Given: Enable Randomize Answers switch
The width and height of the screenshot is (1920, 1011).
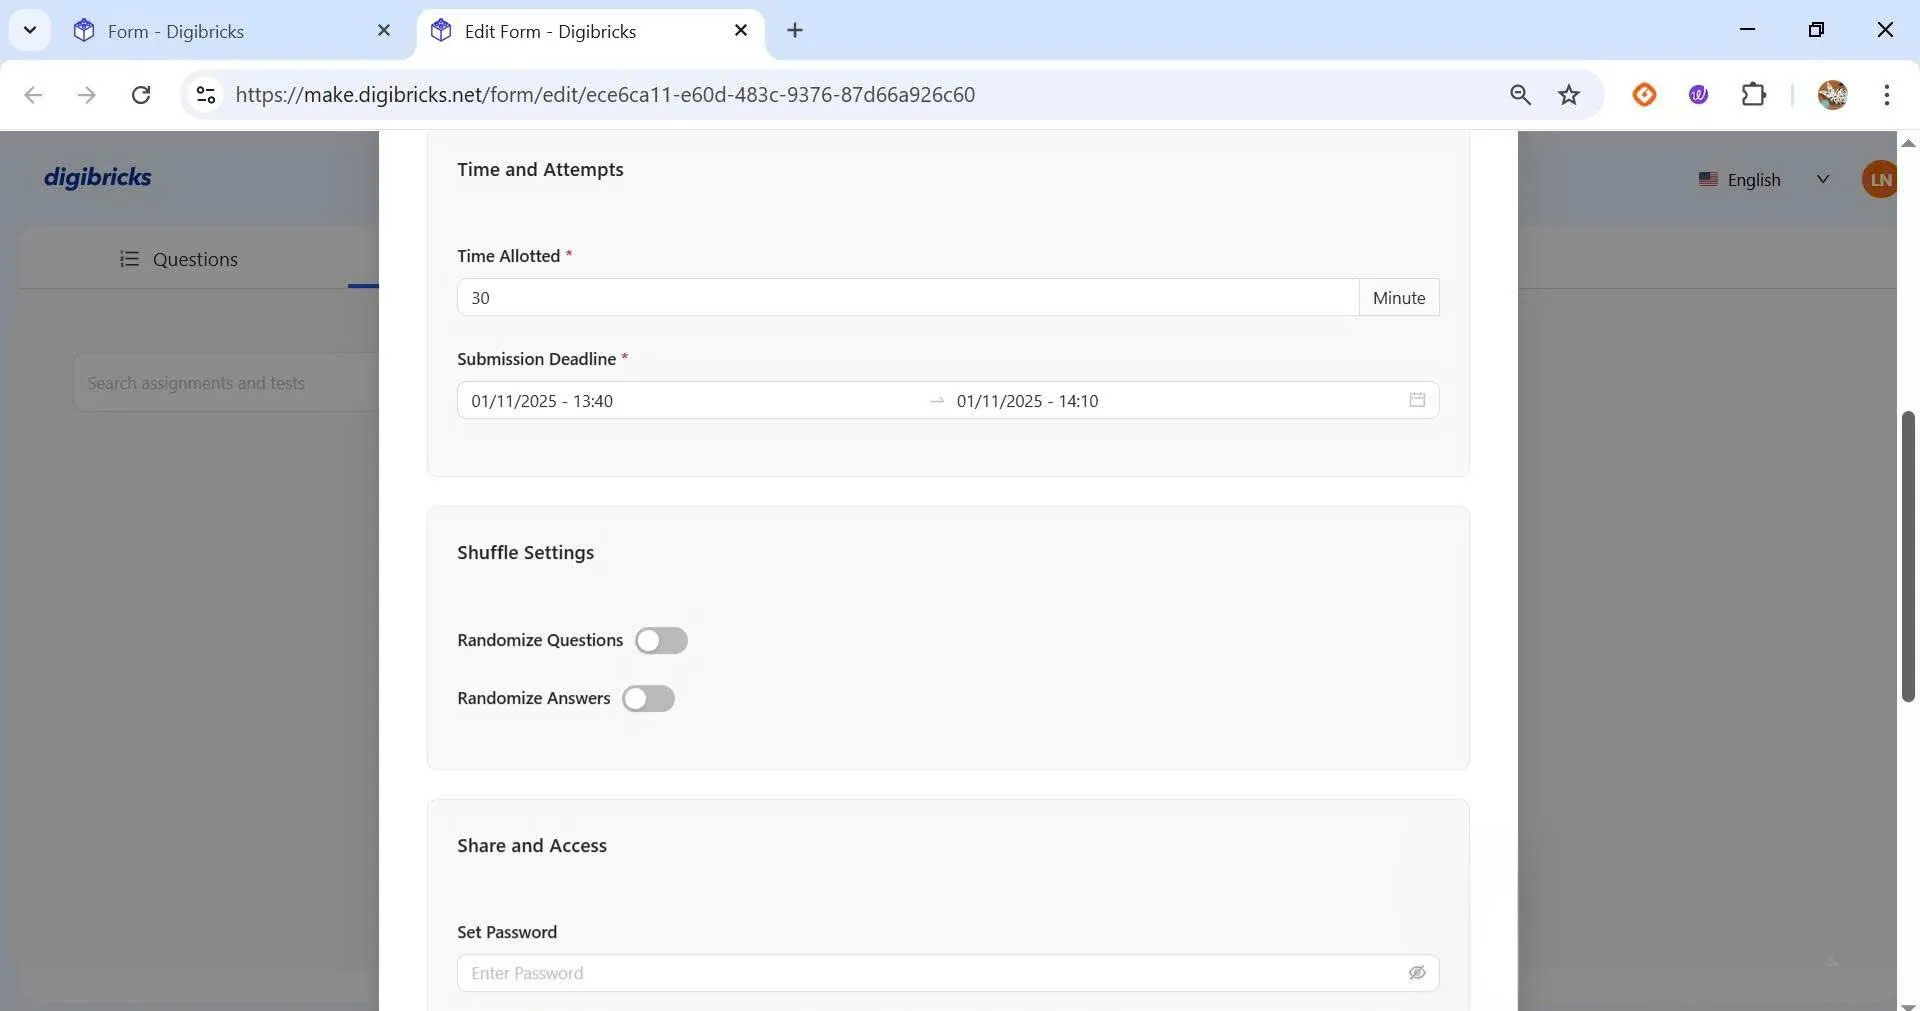Looking at the screenshot, I should pos(648,698).
